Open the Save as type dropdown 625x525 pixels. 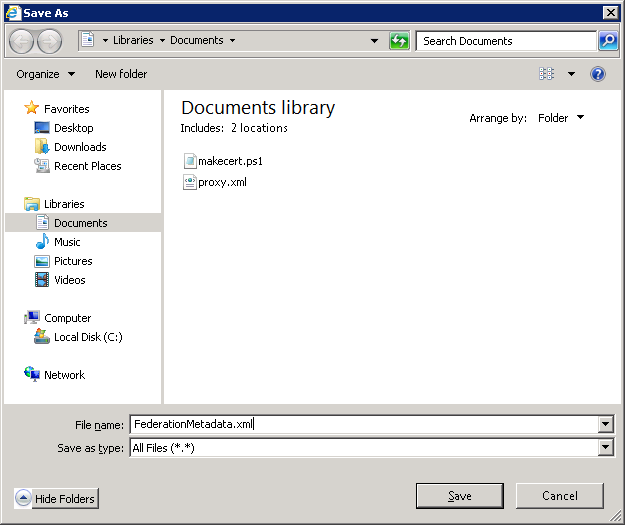click(605, 448)
